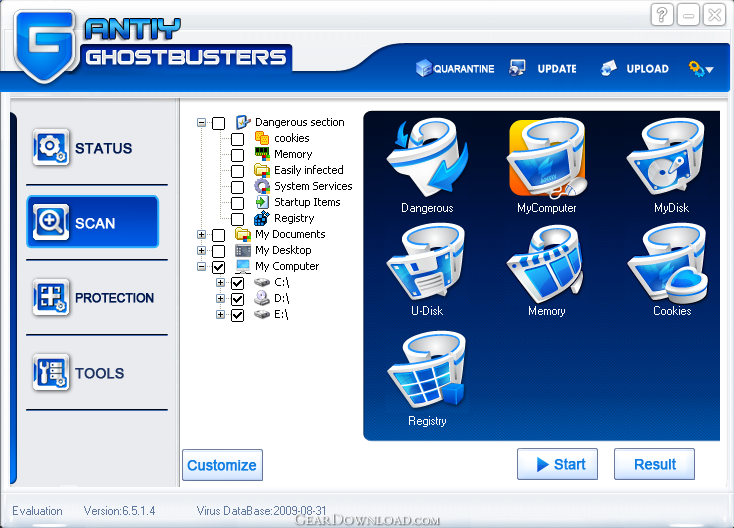Enable the Memory checkbox in tree
734x528 pixels.
[238, 155]
